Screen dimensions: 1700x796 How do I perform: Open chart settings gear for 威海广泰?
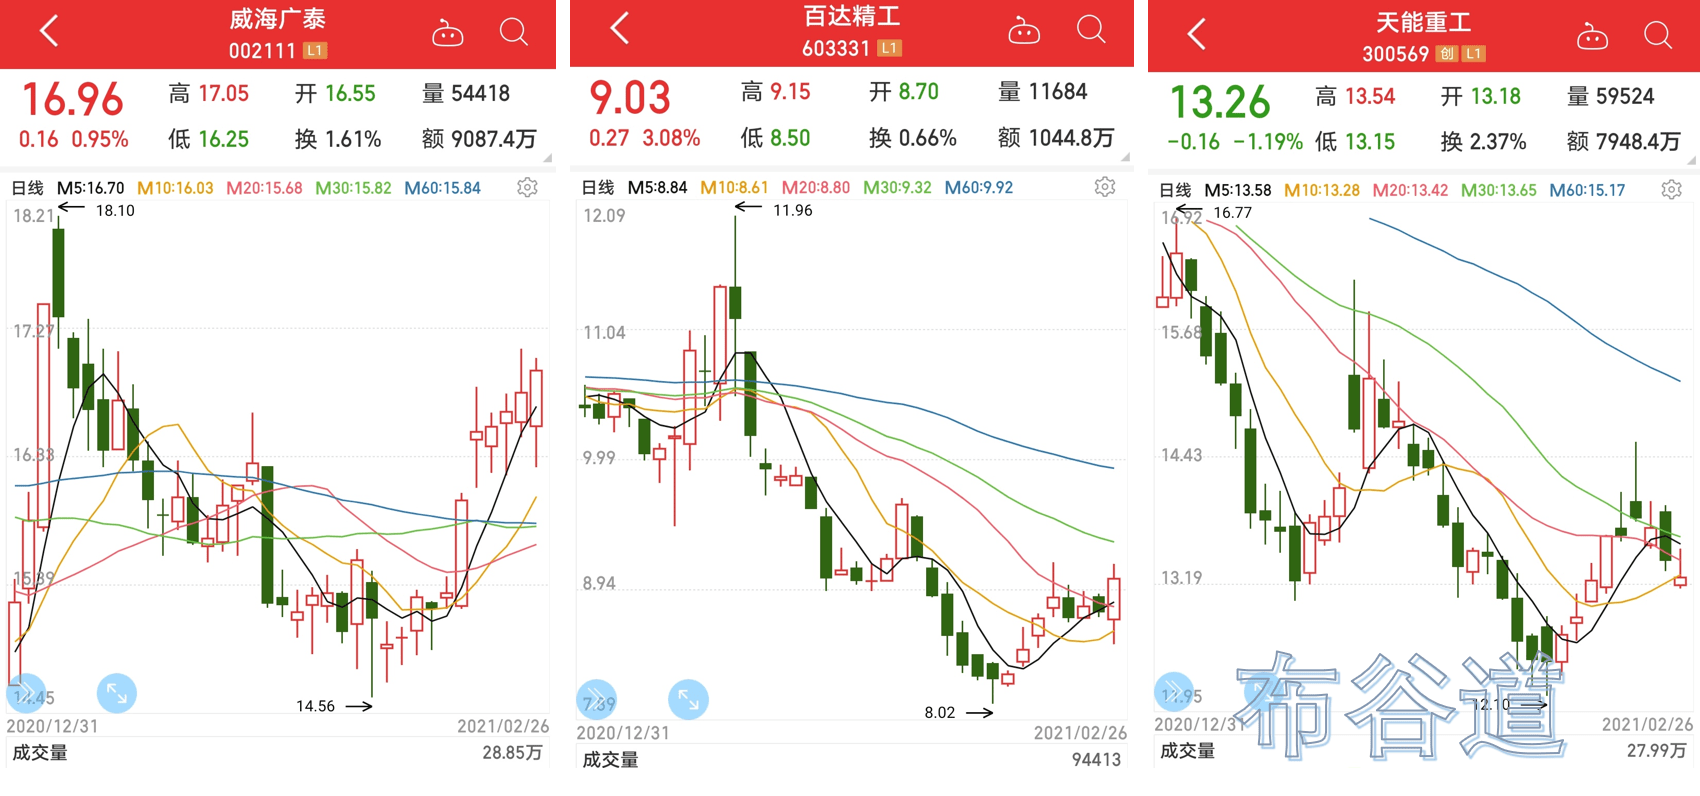click(527, 187)
